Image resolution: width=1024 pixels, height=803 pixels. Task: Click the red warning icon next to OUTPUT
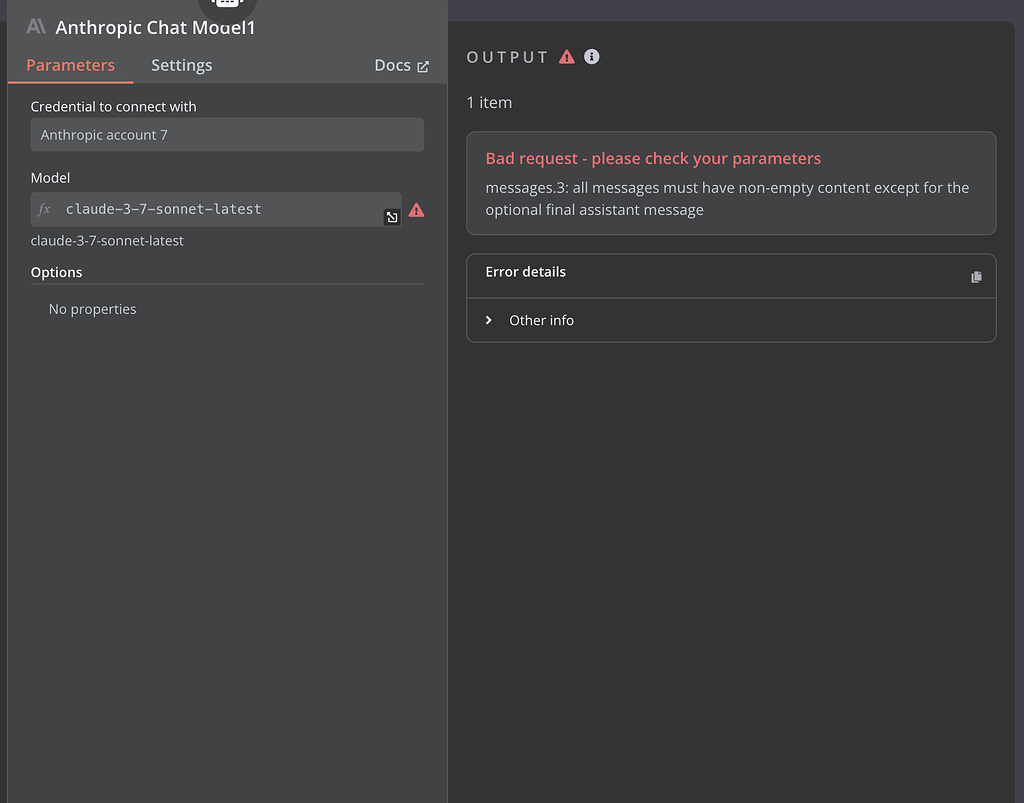point(566,57)
